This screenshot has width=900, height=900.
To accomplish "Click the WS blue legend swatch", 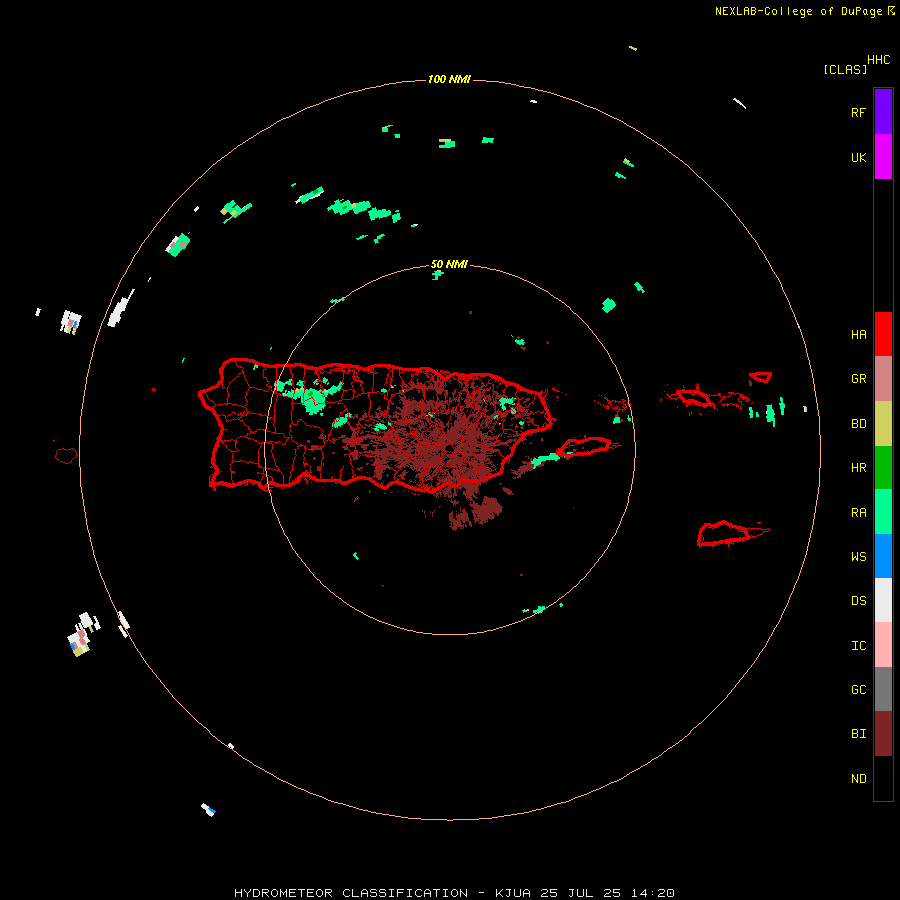I will click(883, 556).
